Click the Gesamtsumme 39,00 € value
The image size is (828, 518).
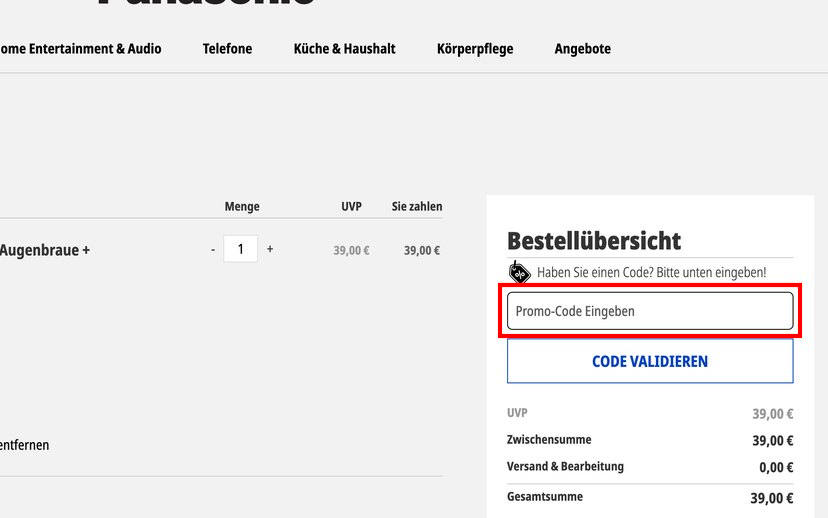coord(771,498)
